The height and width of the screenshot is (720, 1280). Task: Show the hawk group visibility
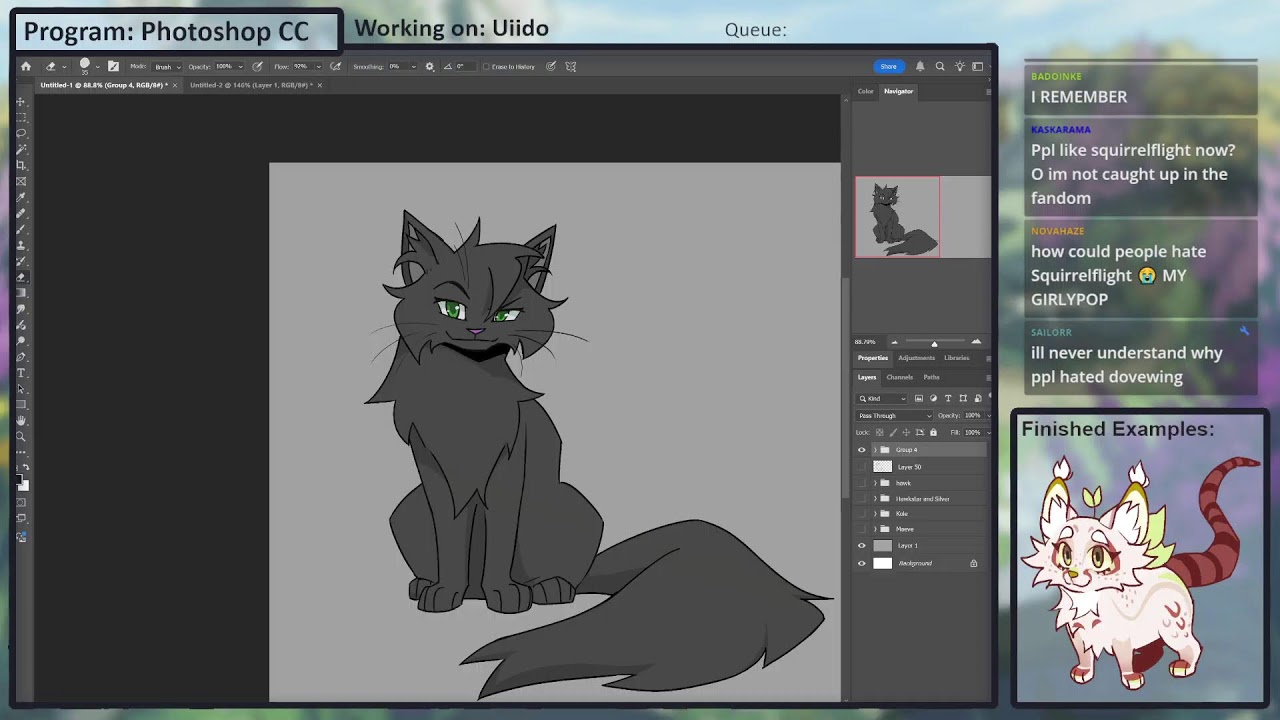pyautogui.click(x=862, y=483)
